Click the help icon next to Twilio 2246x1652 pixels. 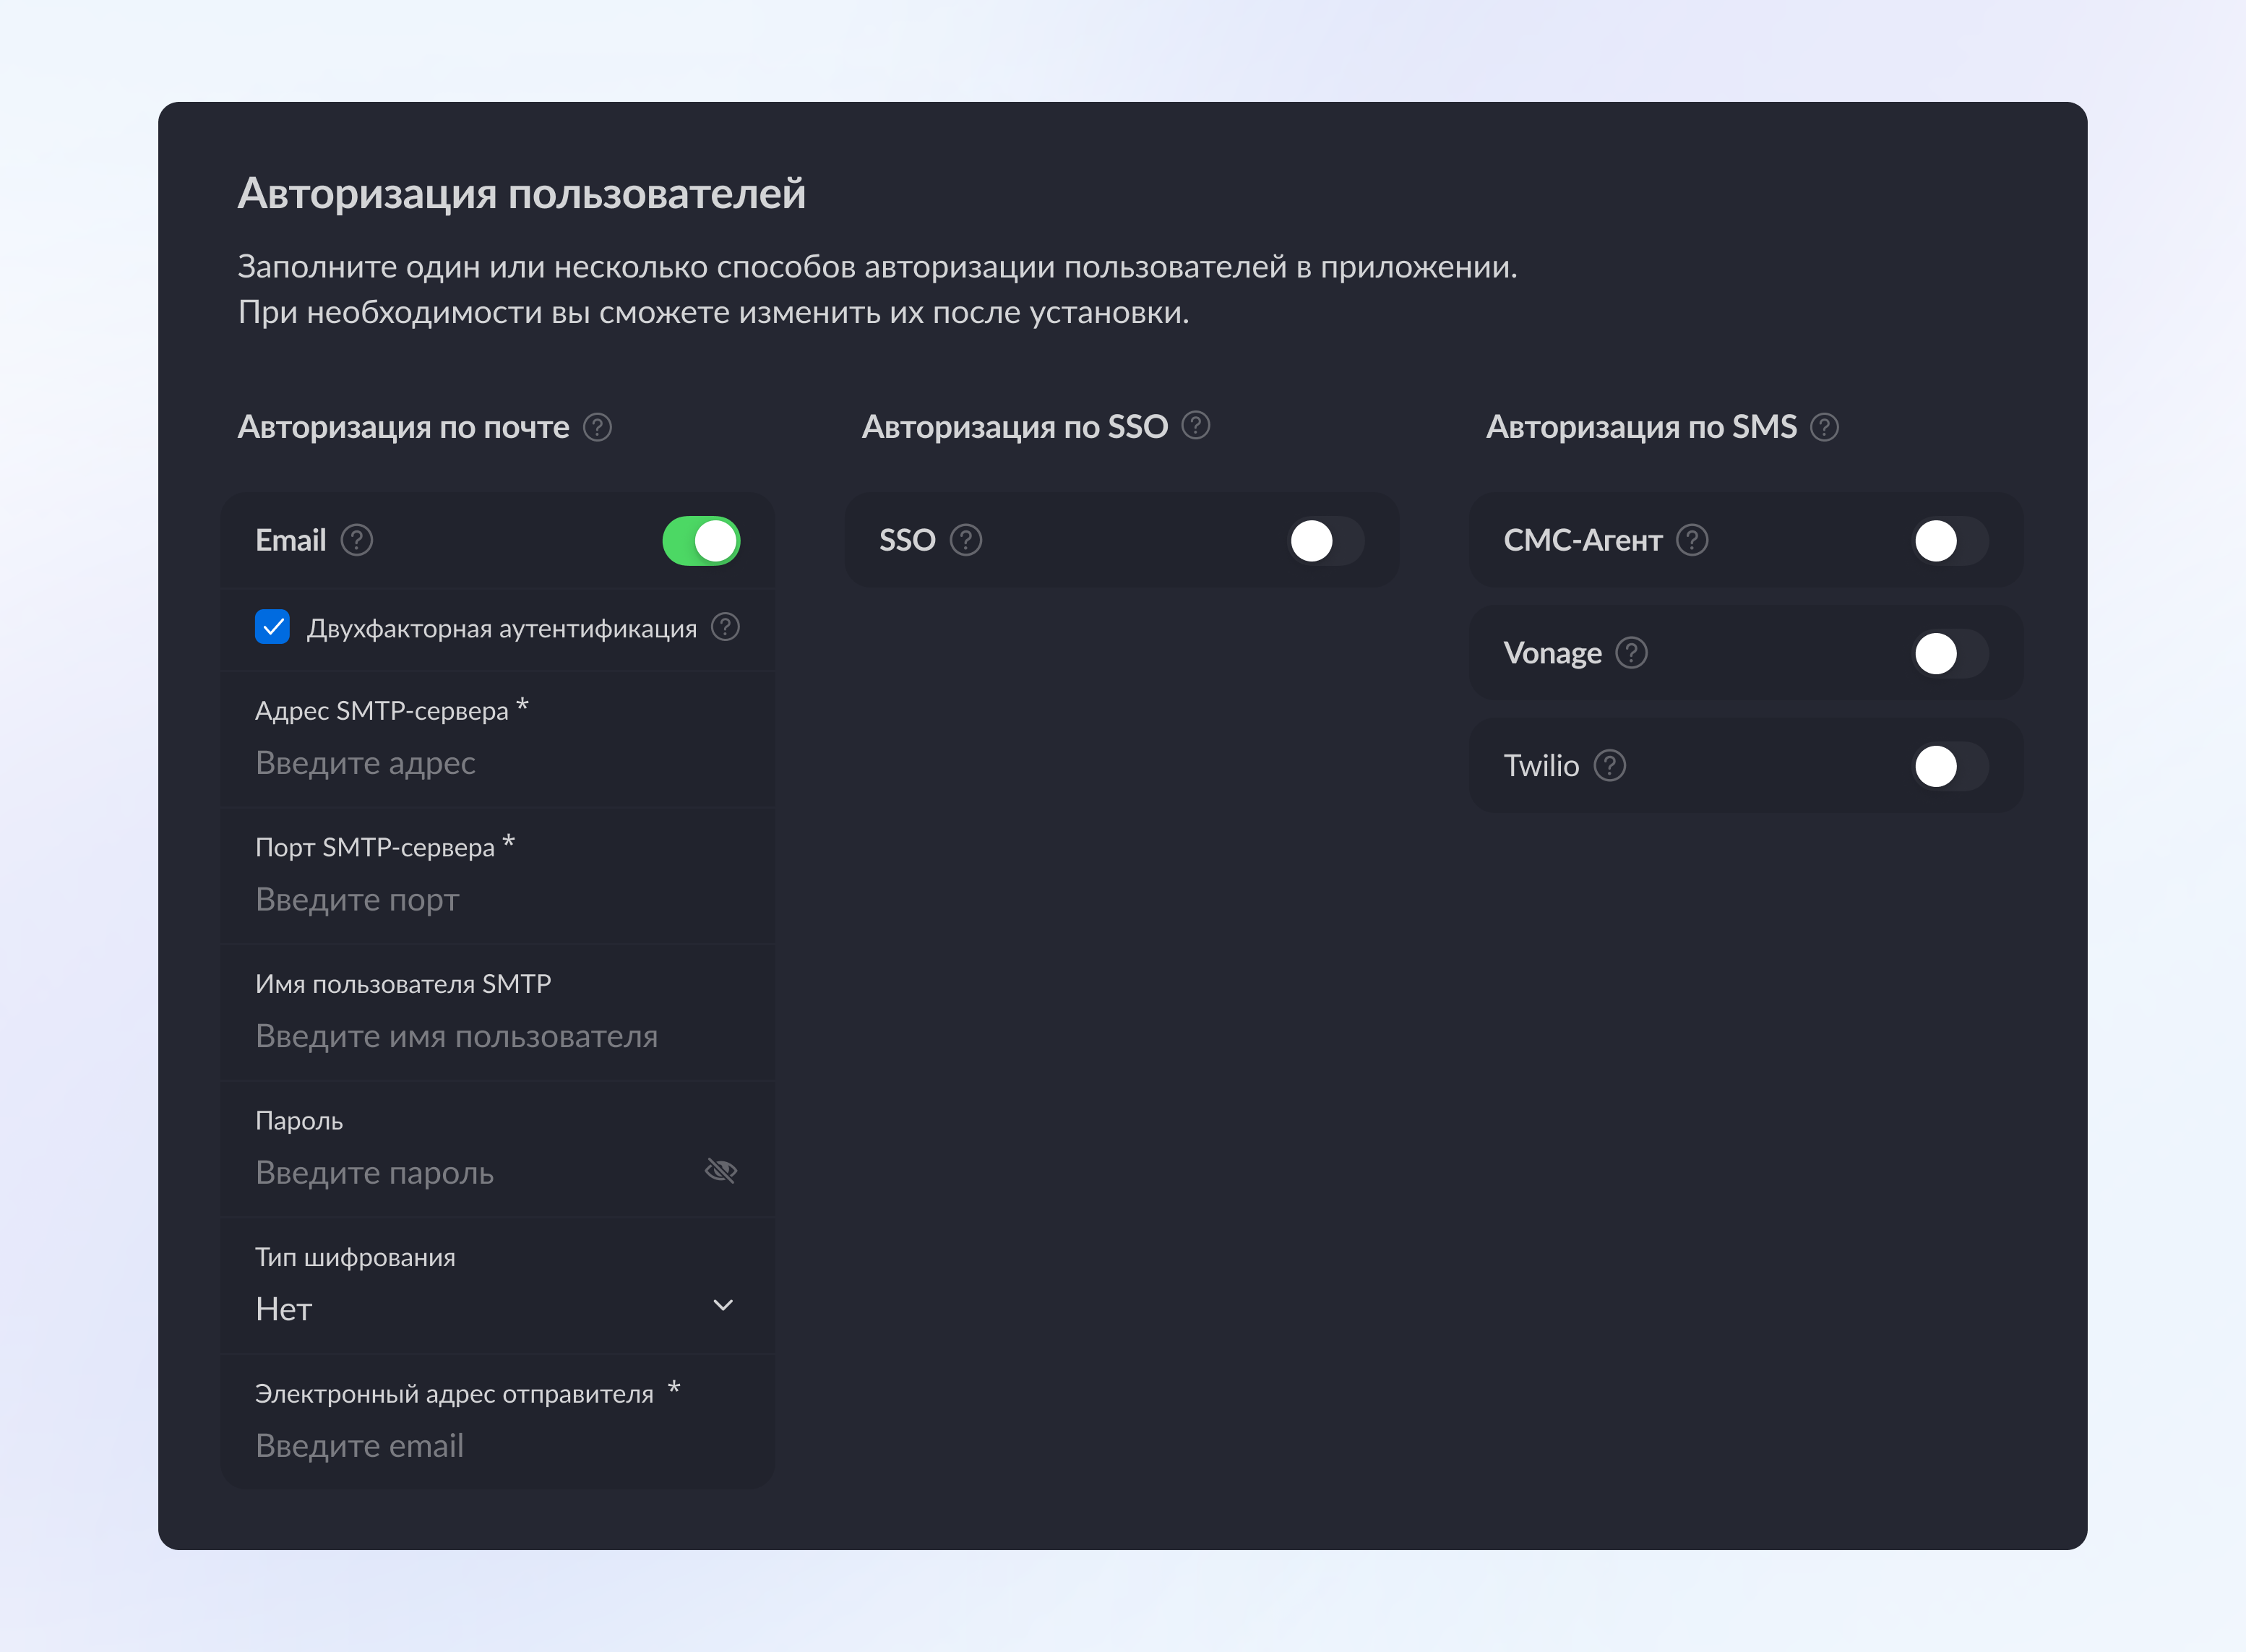(1609, 766)
